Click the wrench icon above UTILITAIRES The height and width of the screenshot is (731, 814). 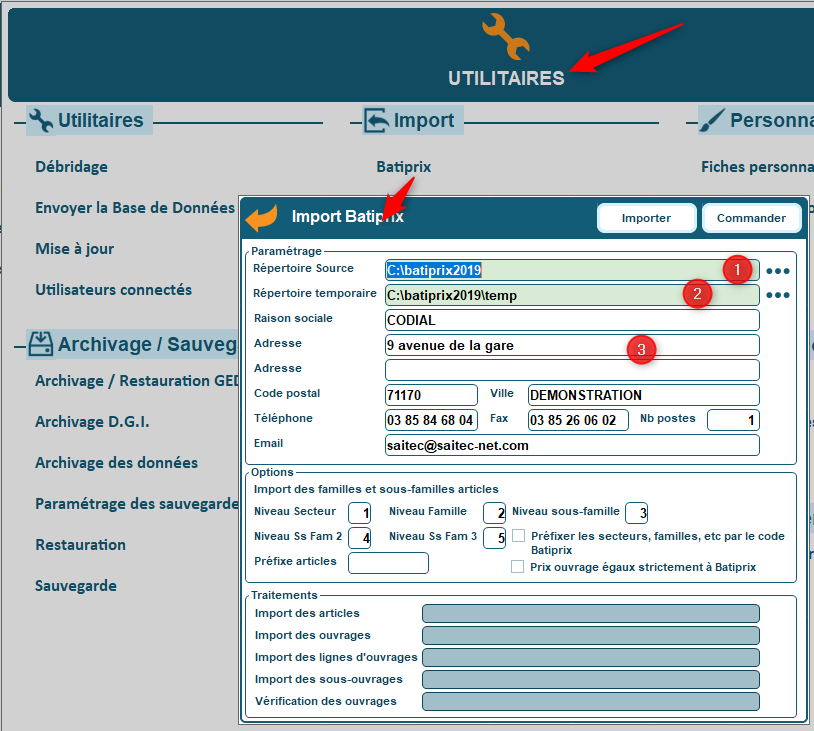[506, 38]
